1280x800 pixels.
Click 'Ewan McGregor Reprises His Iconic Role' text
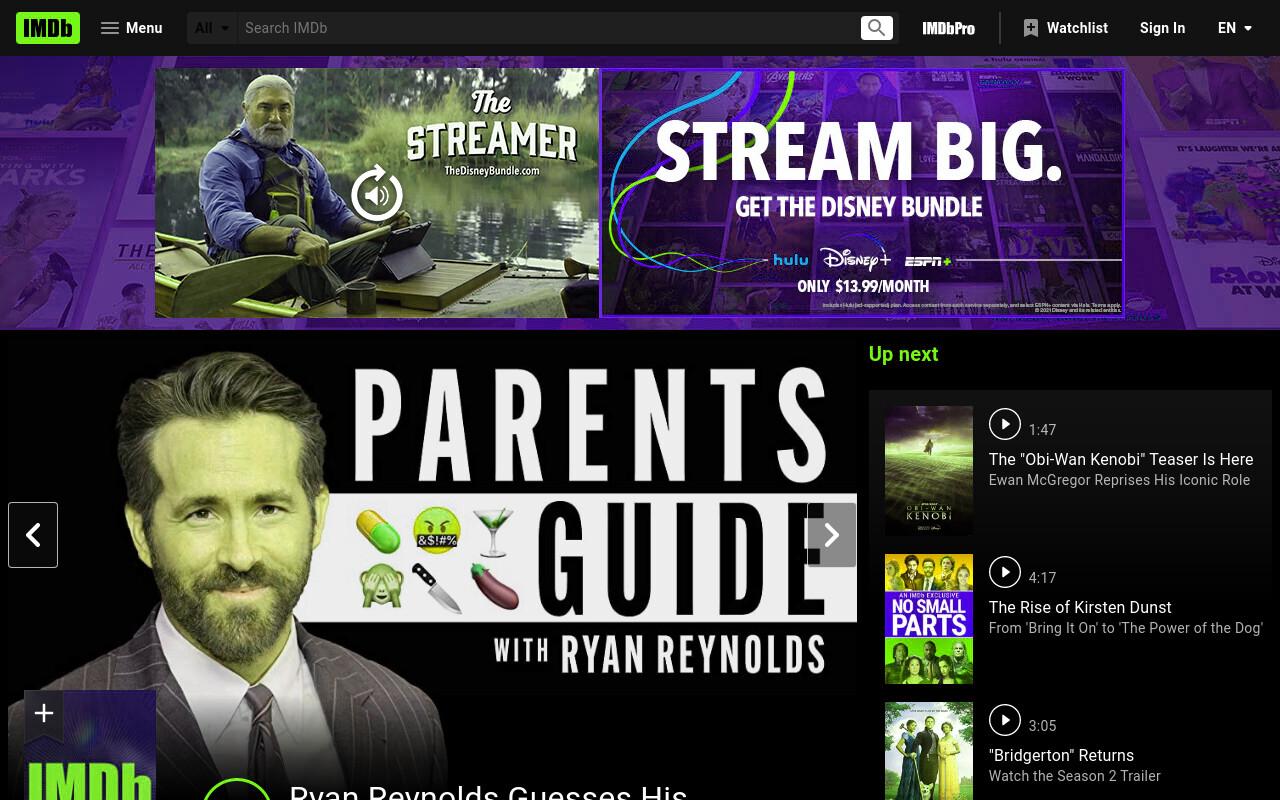point(1119,480)
